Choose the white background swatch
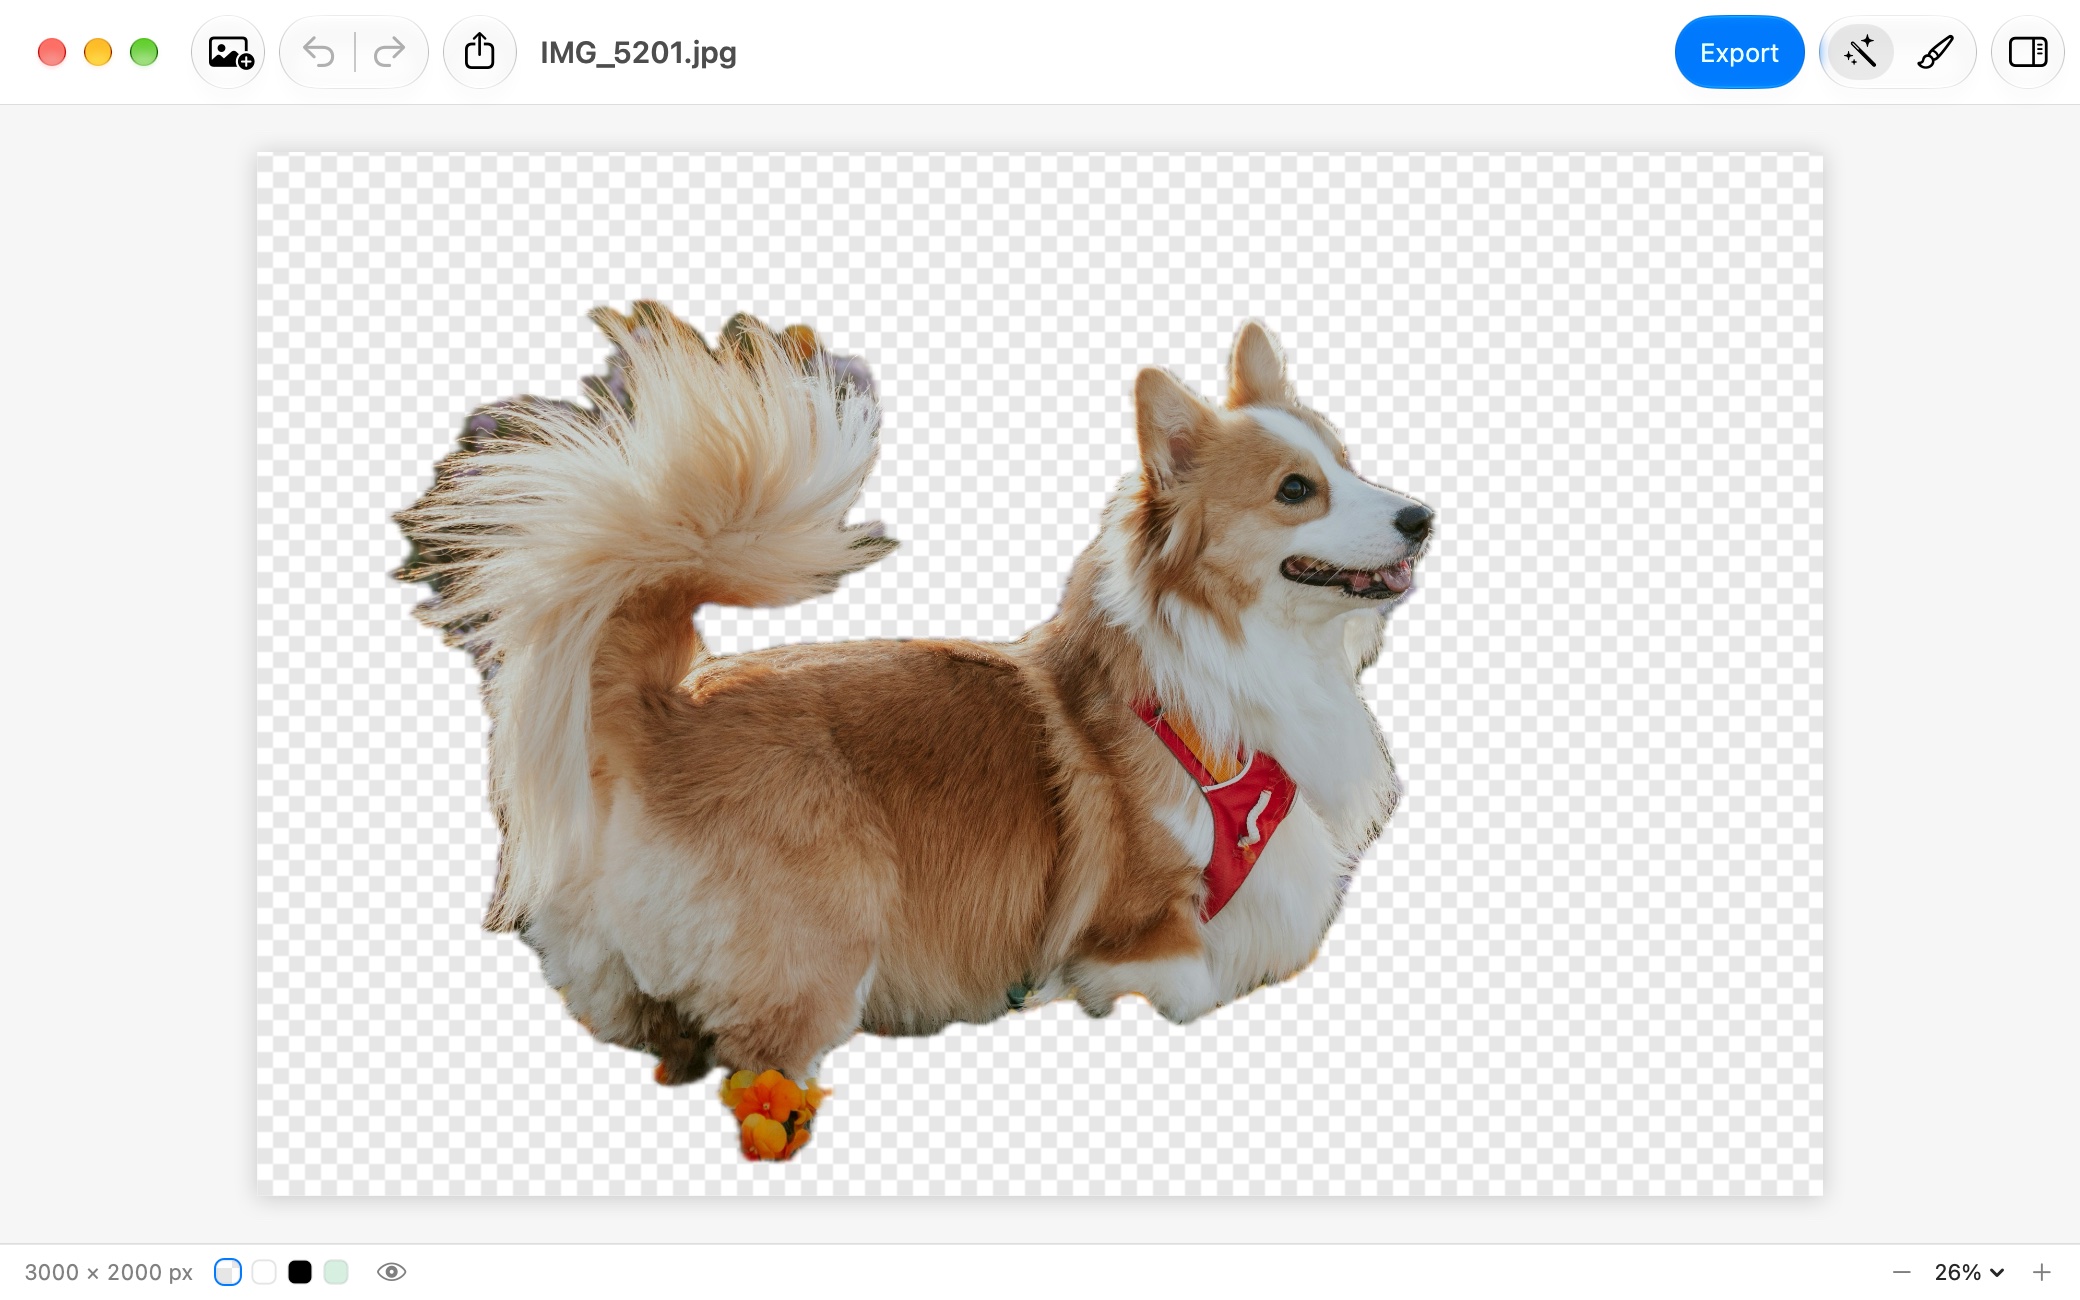Image resolution: width=2080 pixels, height=1300 pixels. [x=264, y=1272]
